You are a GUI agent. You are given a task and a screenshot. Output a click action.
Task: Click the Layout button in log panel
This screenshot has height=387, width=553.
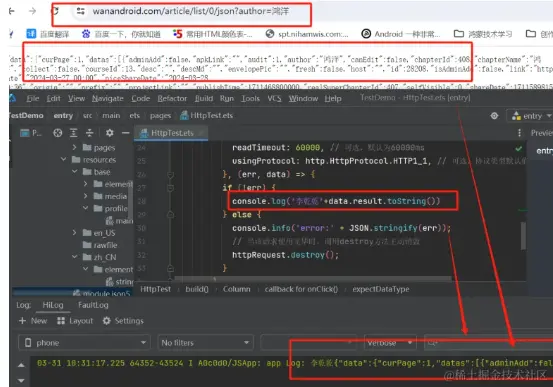[75, 321]
